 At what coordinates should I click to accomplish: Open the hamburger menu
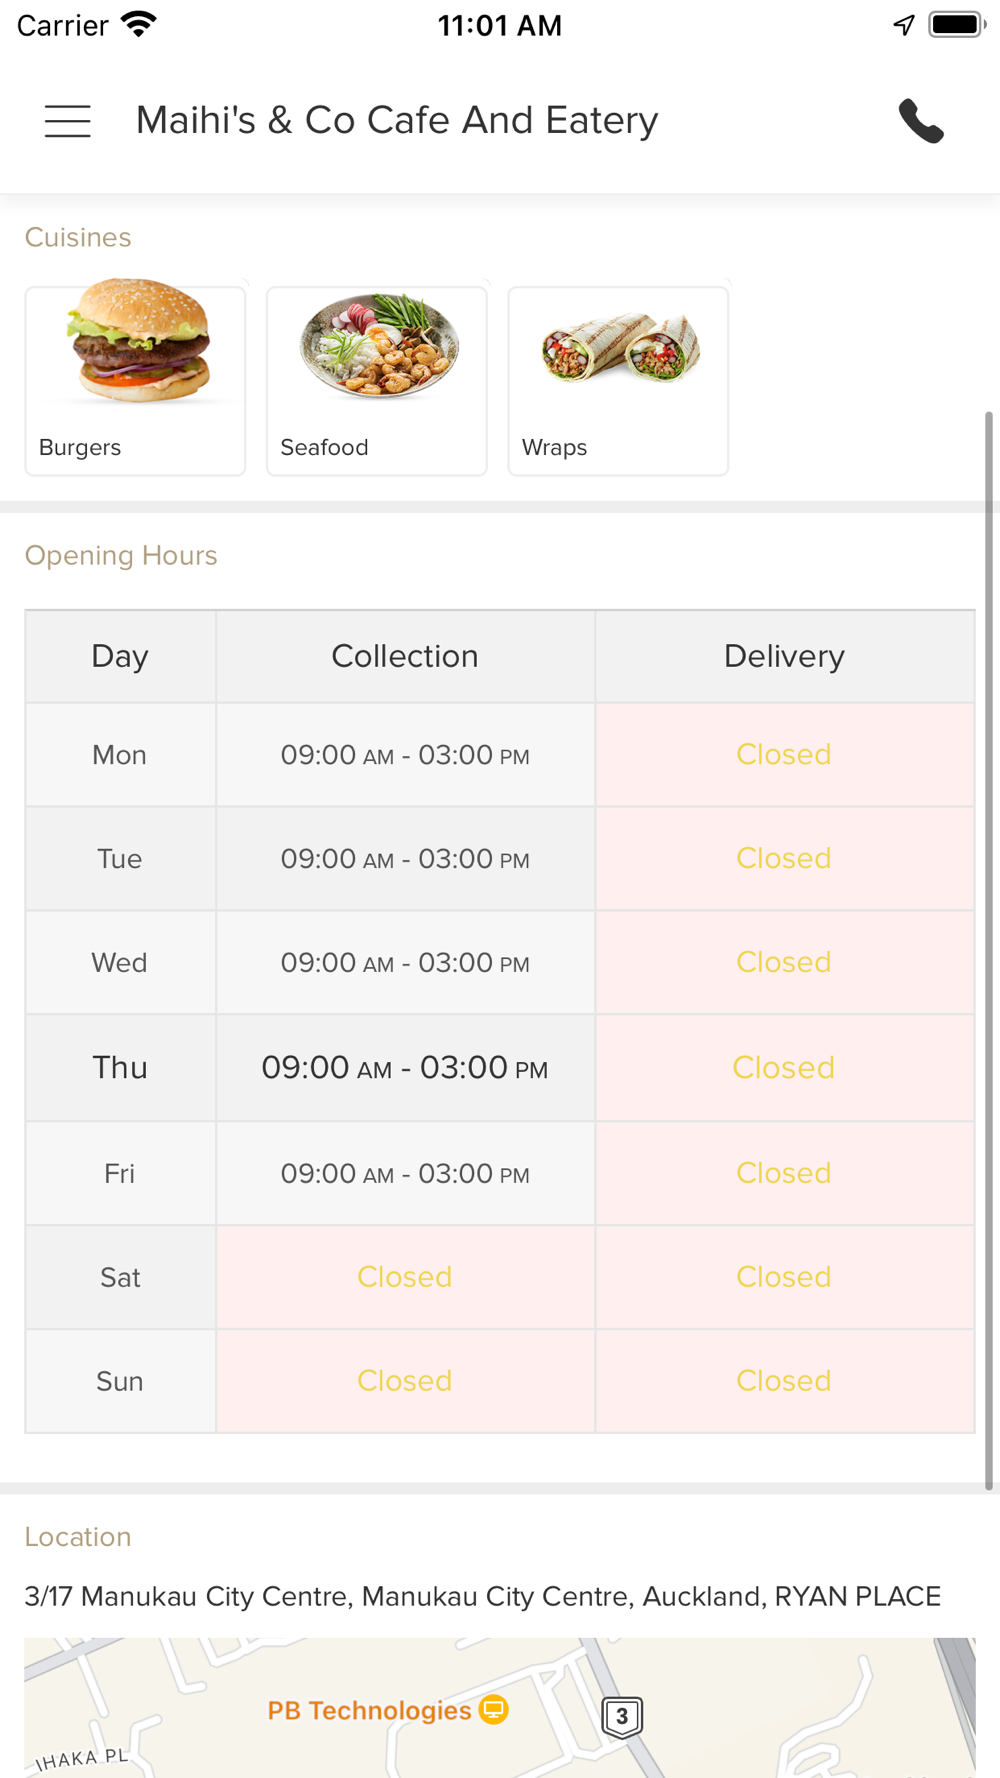(x=68, y=121)
